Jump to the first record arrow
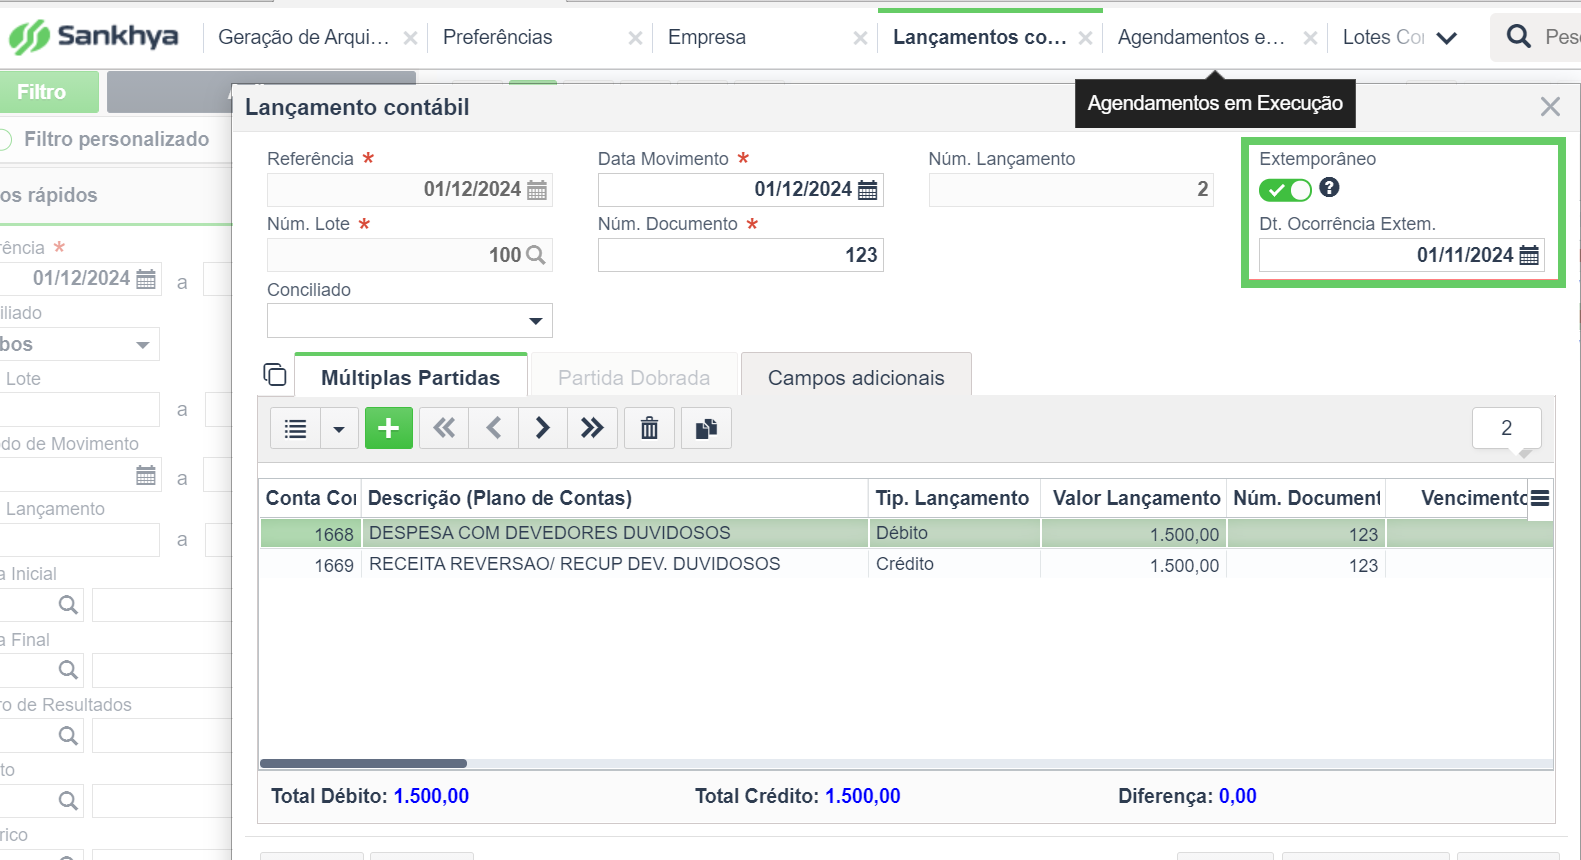 click(444, 428)
